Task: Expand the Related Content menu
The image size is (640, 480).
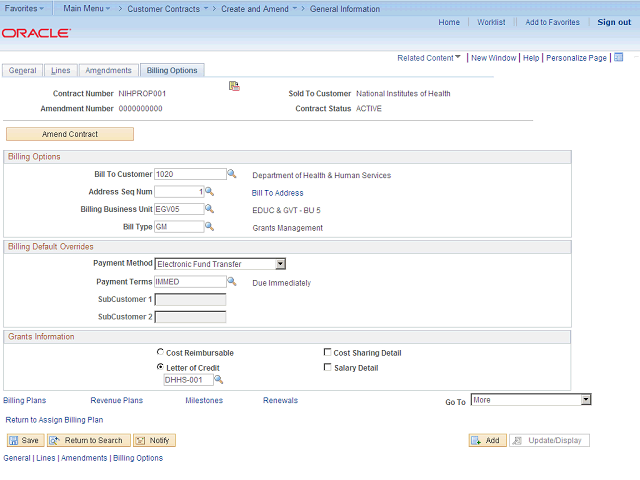Action: [429, 58]
